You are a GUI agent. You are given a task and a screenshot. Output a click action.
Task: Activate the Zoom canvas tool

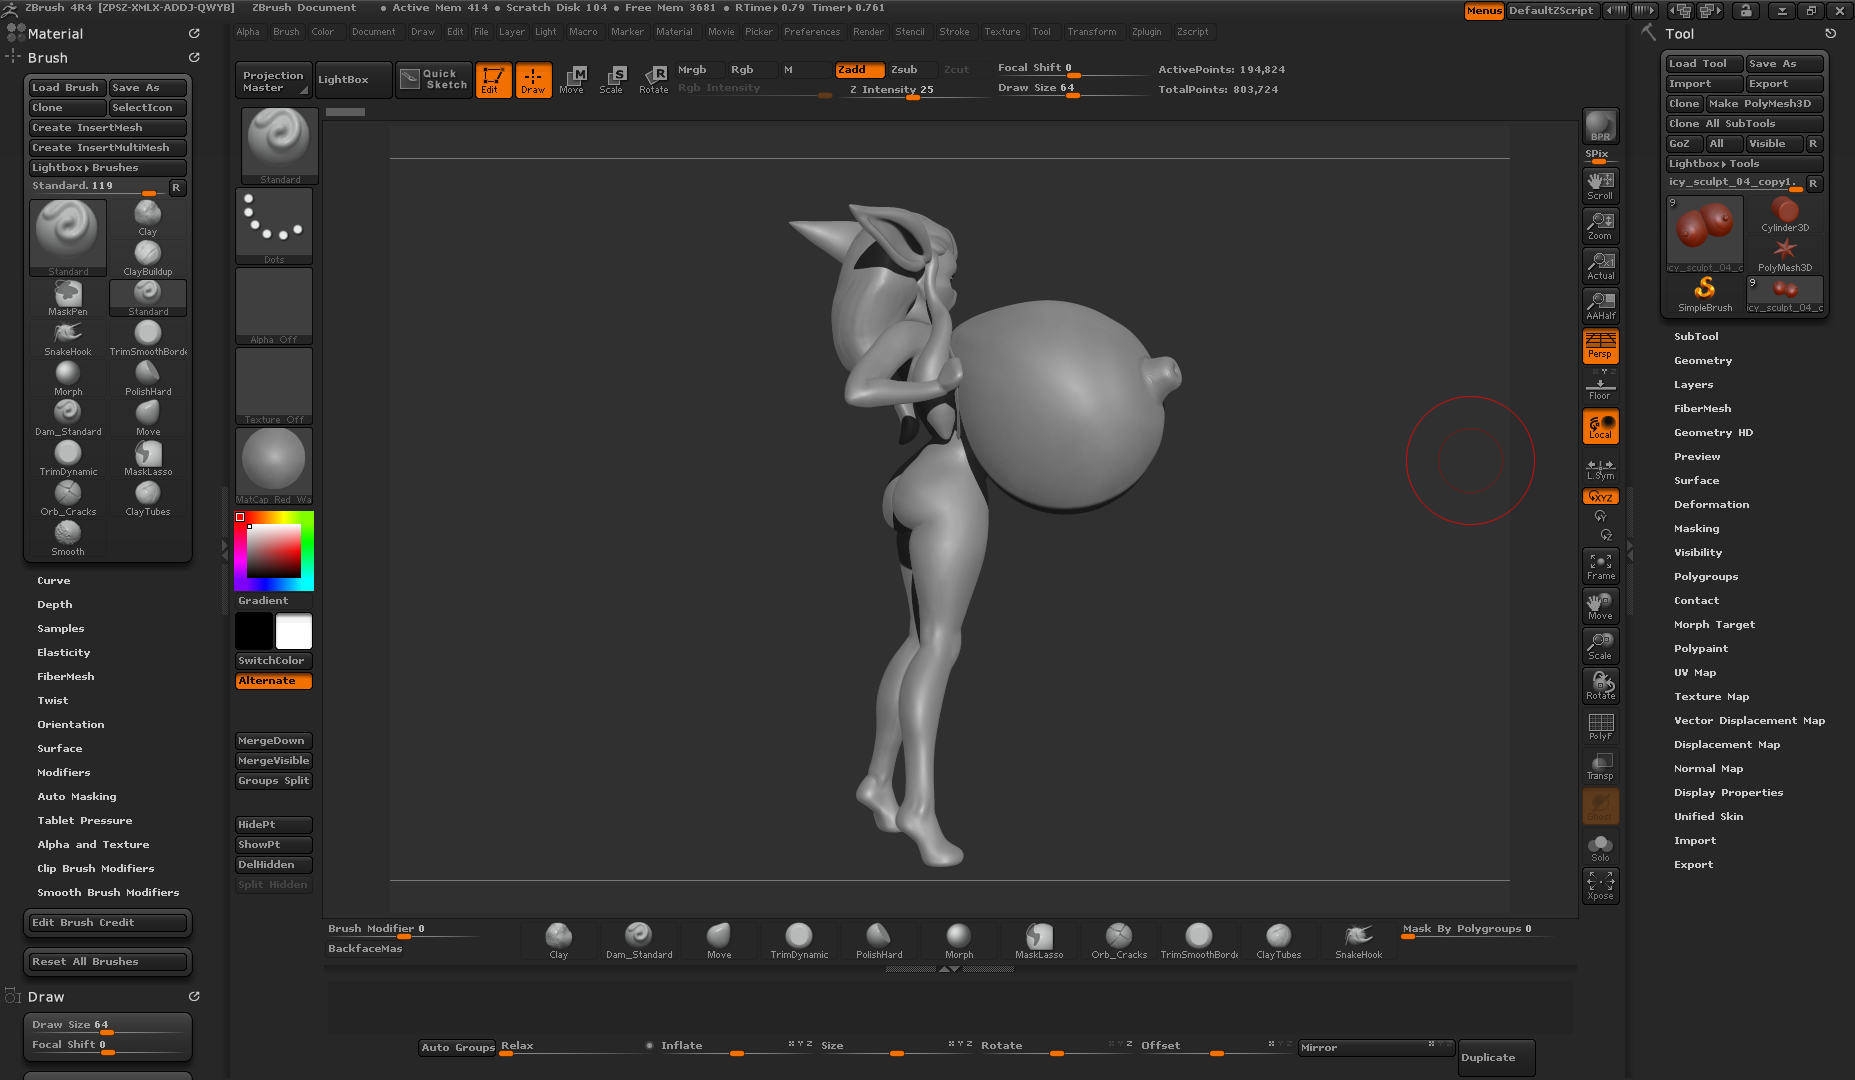click(1601, 226)
